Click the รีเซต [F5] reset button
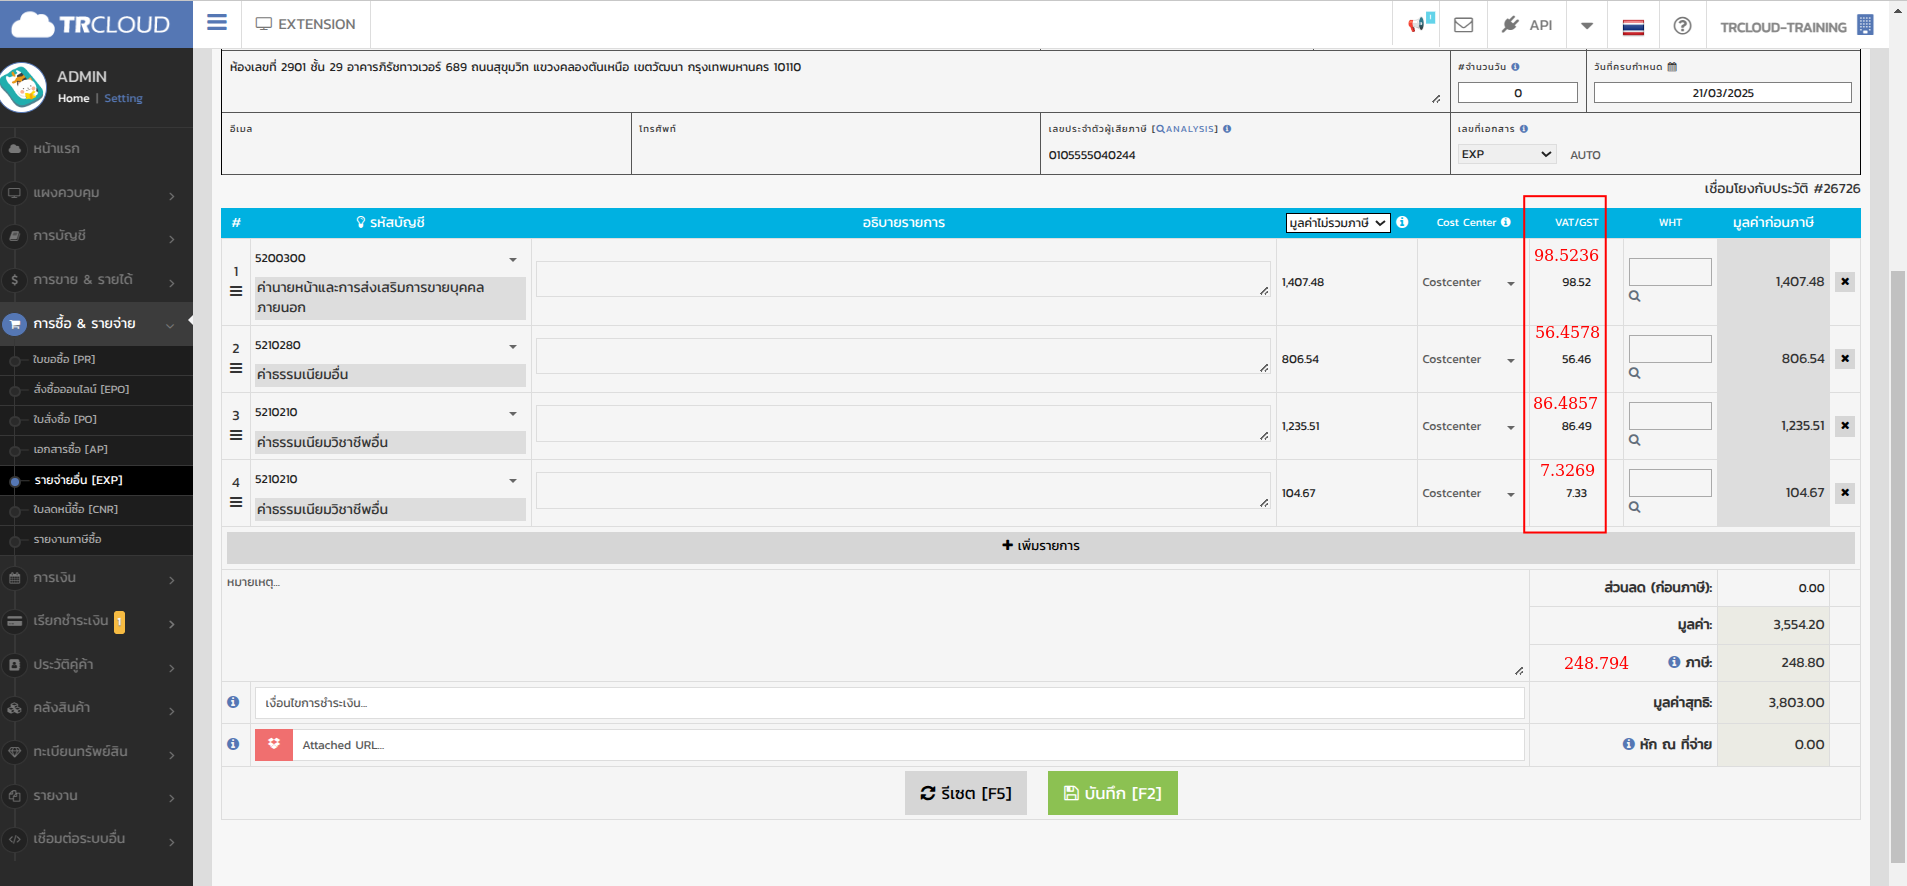Viewport: 1907px width, 886px height. (x=966, y=793)
